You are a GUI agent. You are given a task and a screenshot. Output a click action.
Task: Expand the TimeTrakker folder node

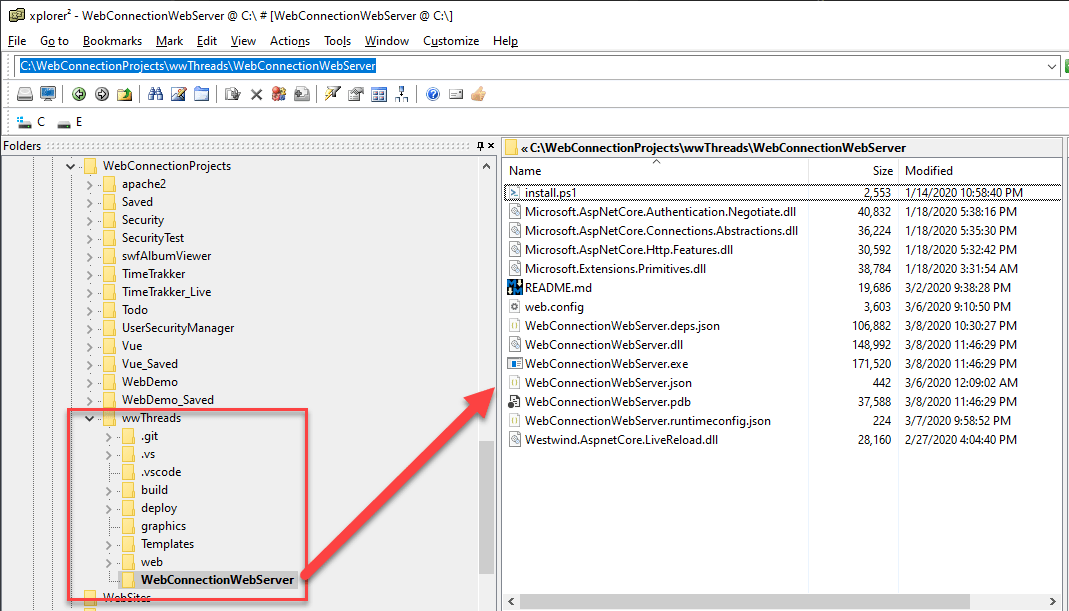click(x=89, y=274)
